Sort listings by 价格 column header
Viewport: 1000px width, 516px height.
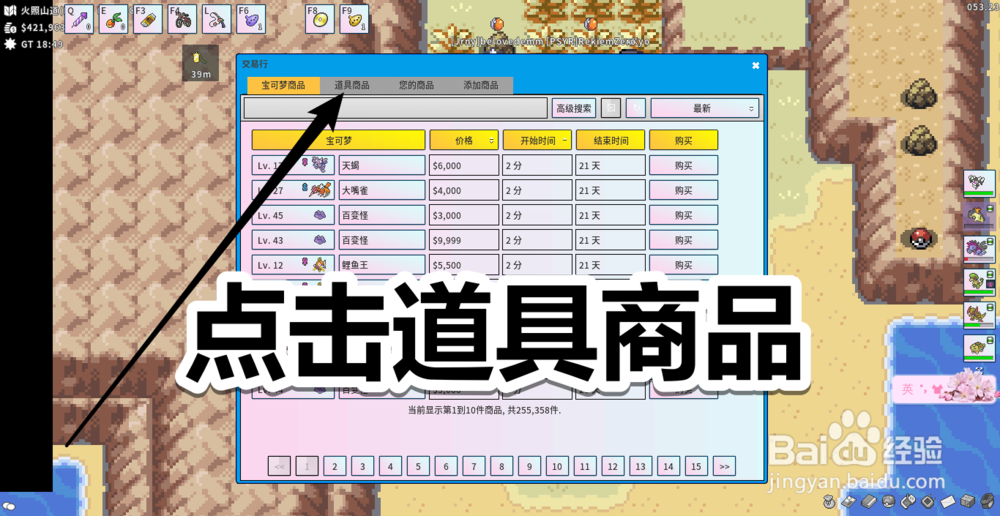tap(464, 140)
